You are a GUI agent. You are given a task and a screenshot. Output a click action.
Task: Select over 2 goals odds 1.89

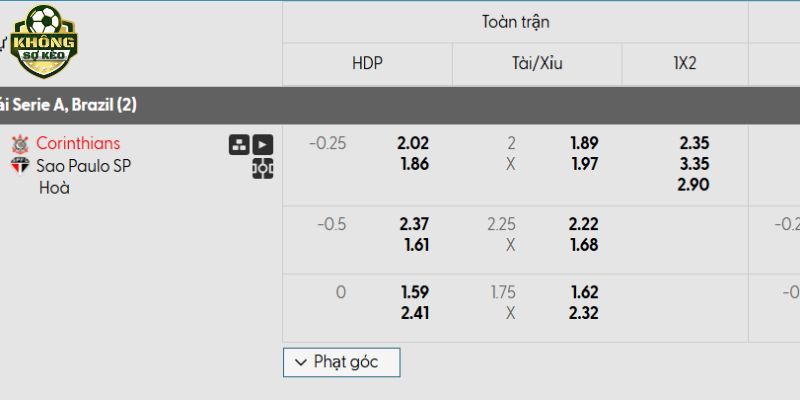[584, 143]
